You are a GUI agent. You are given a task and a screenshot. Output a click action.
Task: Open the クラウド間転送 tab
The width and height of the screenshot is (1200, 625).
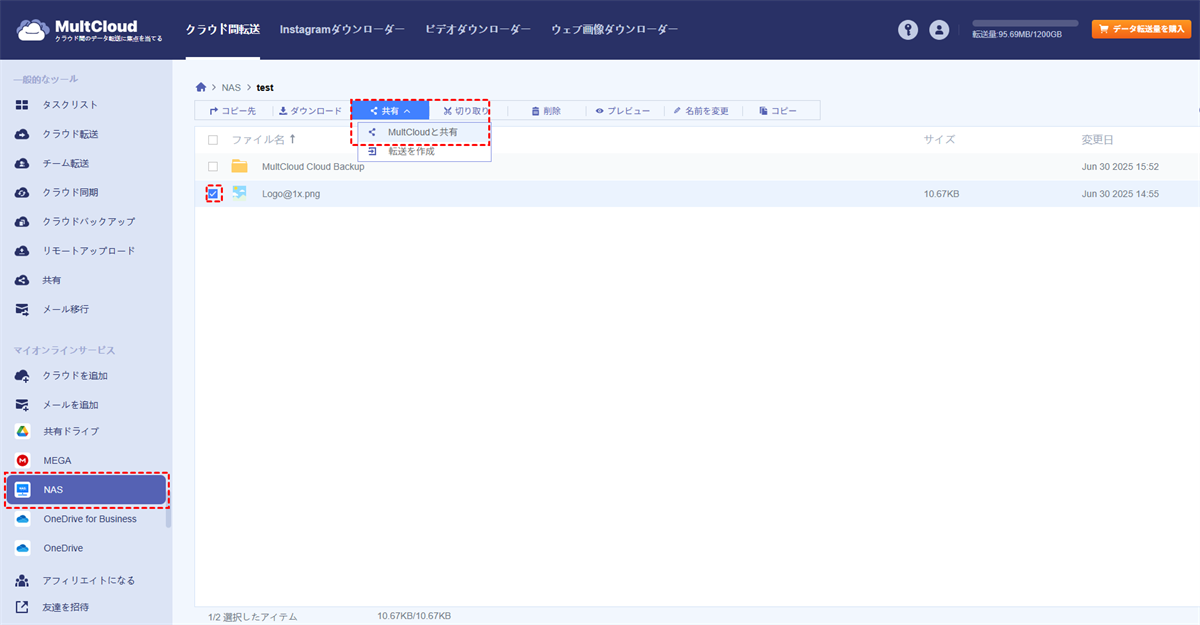click(223, 30)
